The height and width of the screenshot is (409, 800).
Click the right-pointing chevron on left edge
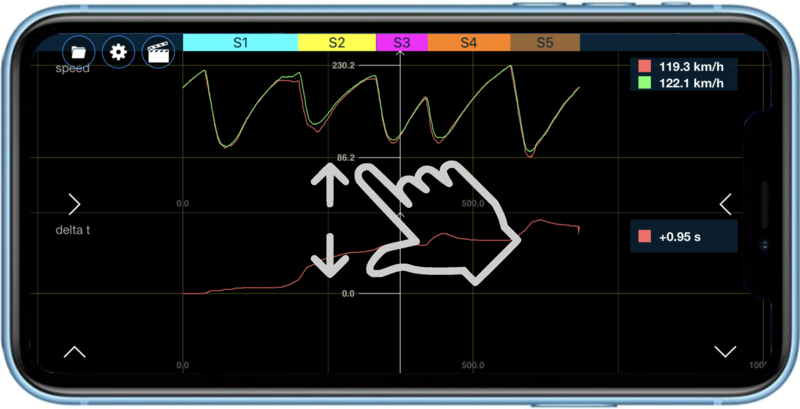[74, 204]
